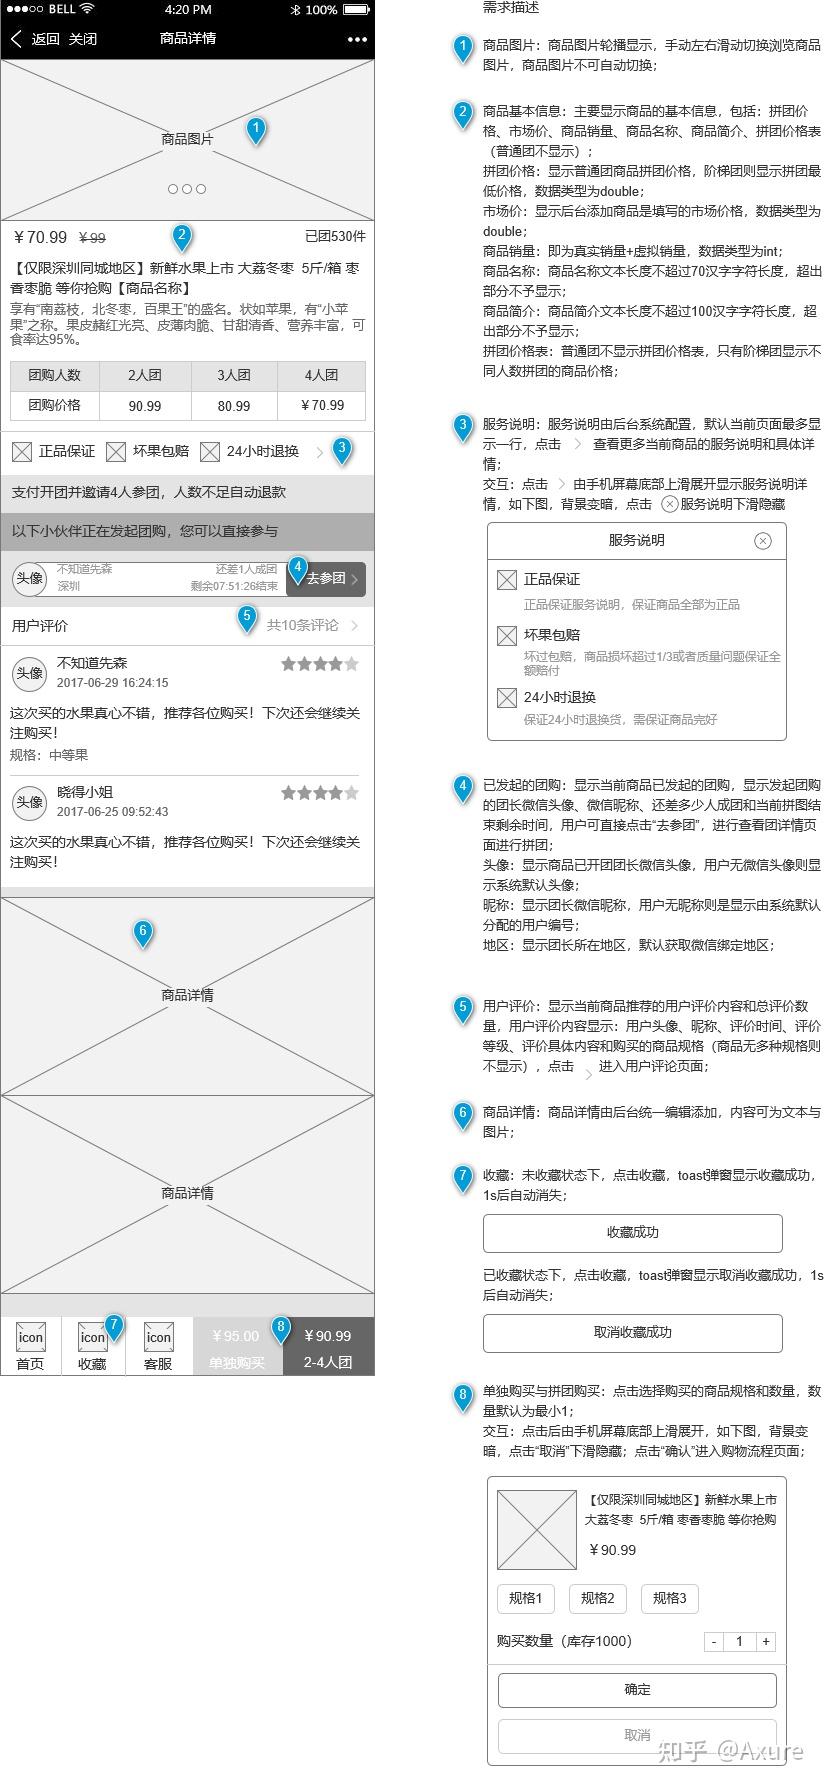824x1784 pixels.
Task: Open the three-dot more menu
Action: click(357, 40)
